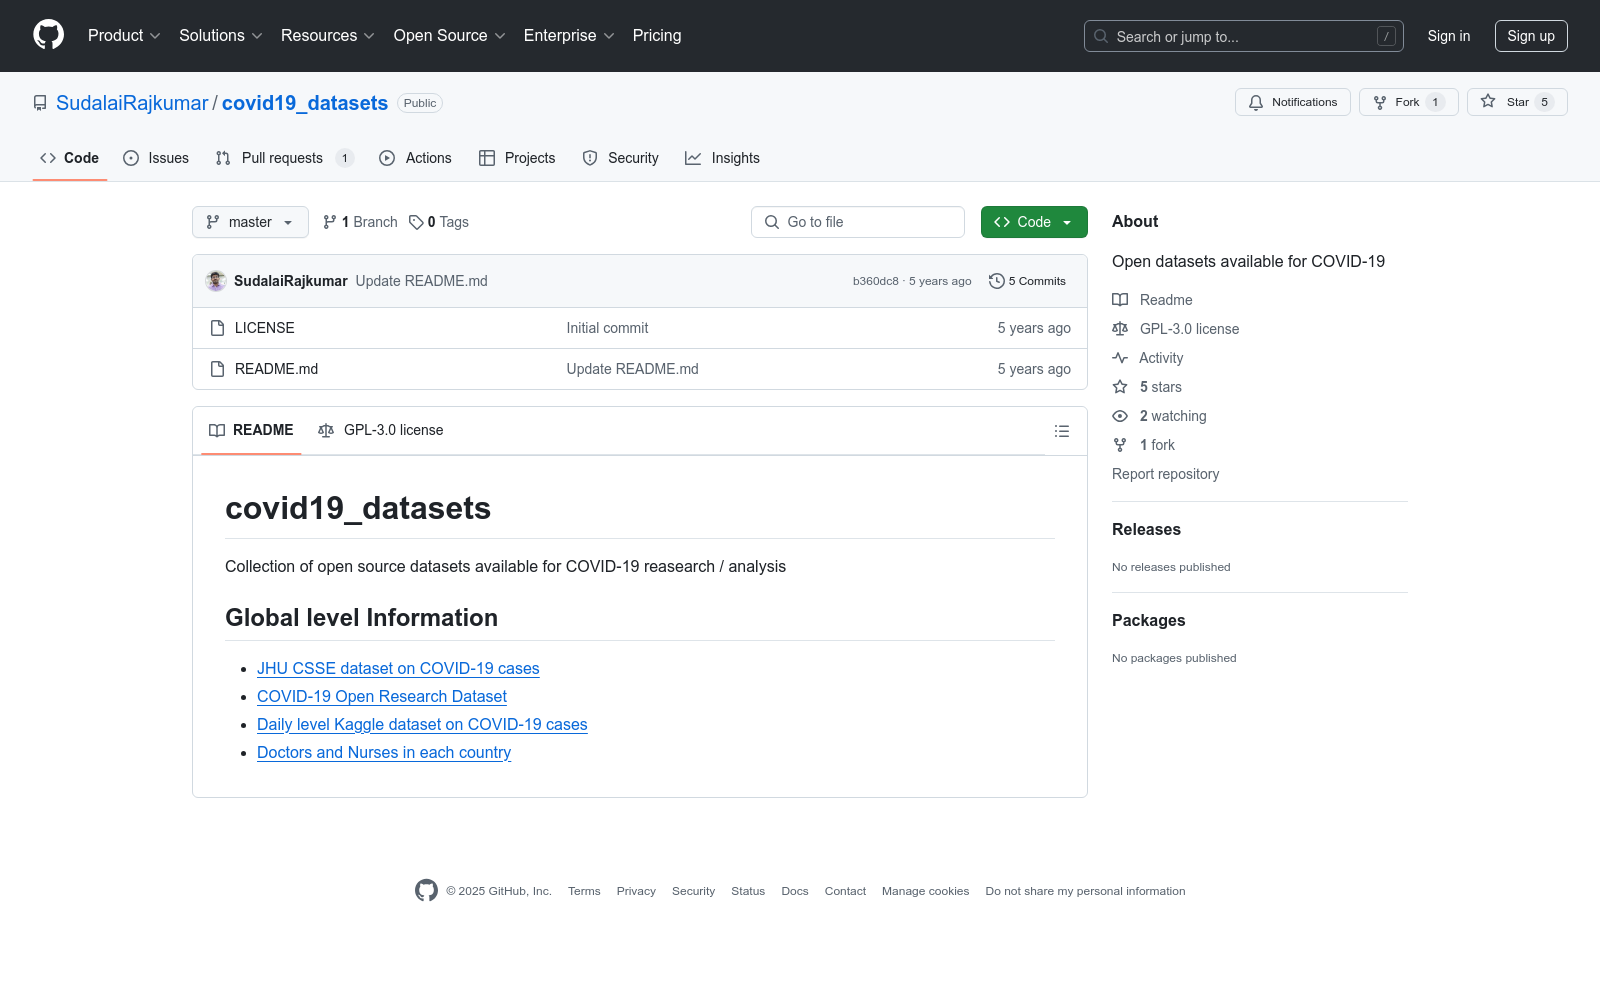Screen dimensions: 1600x1000
Task: View the 0 Tags link
Action: (439, 222)
